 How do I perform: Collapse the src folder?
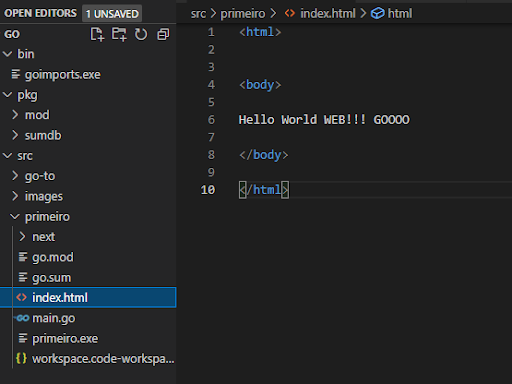pos(7,156)
